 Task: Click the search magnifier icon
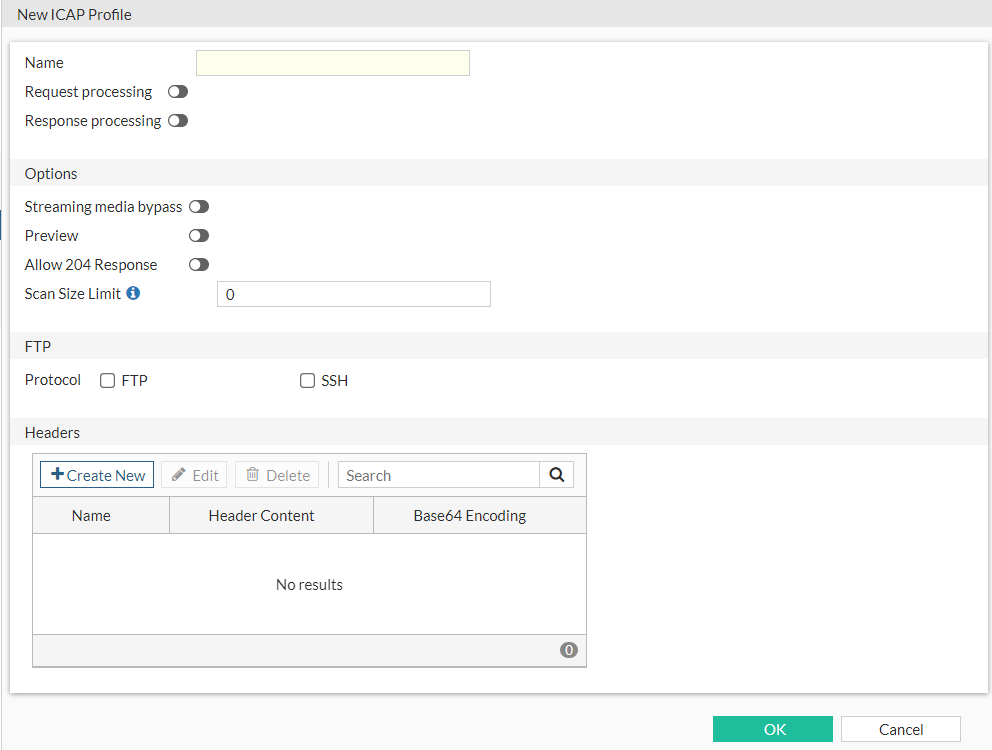556,475
